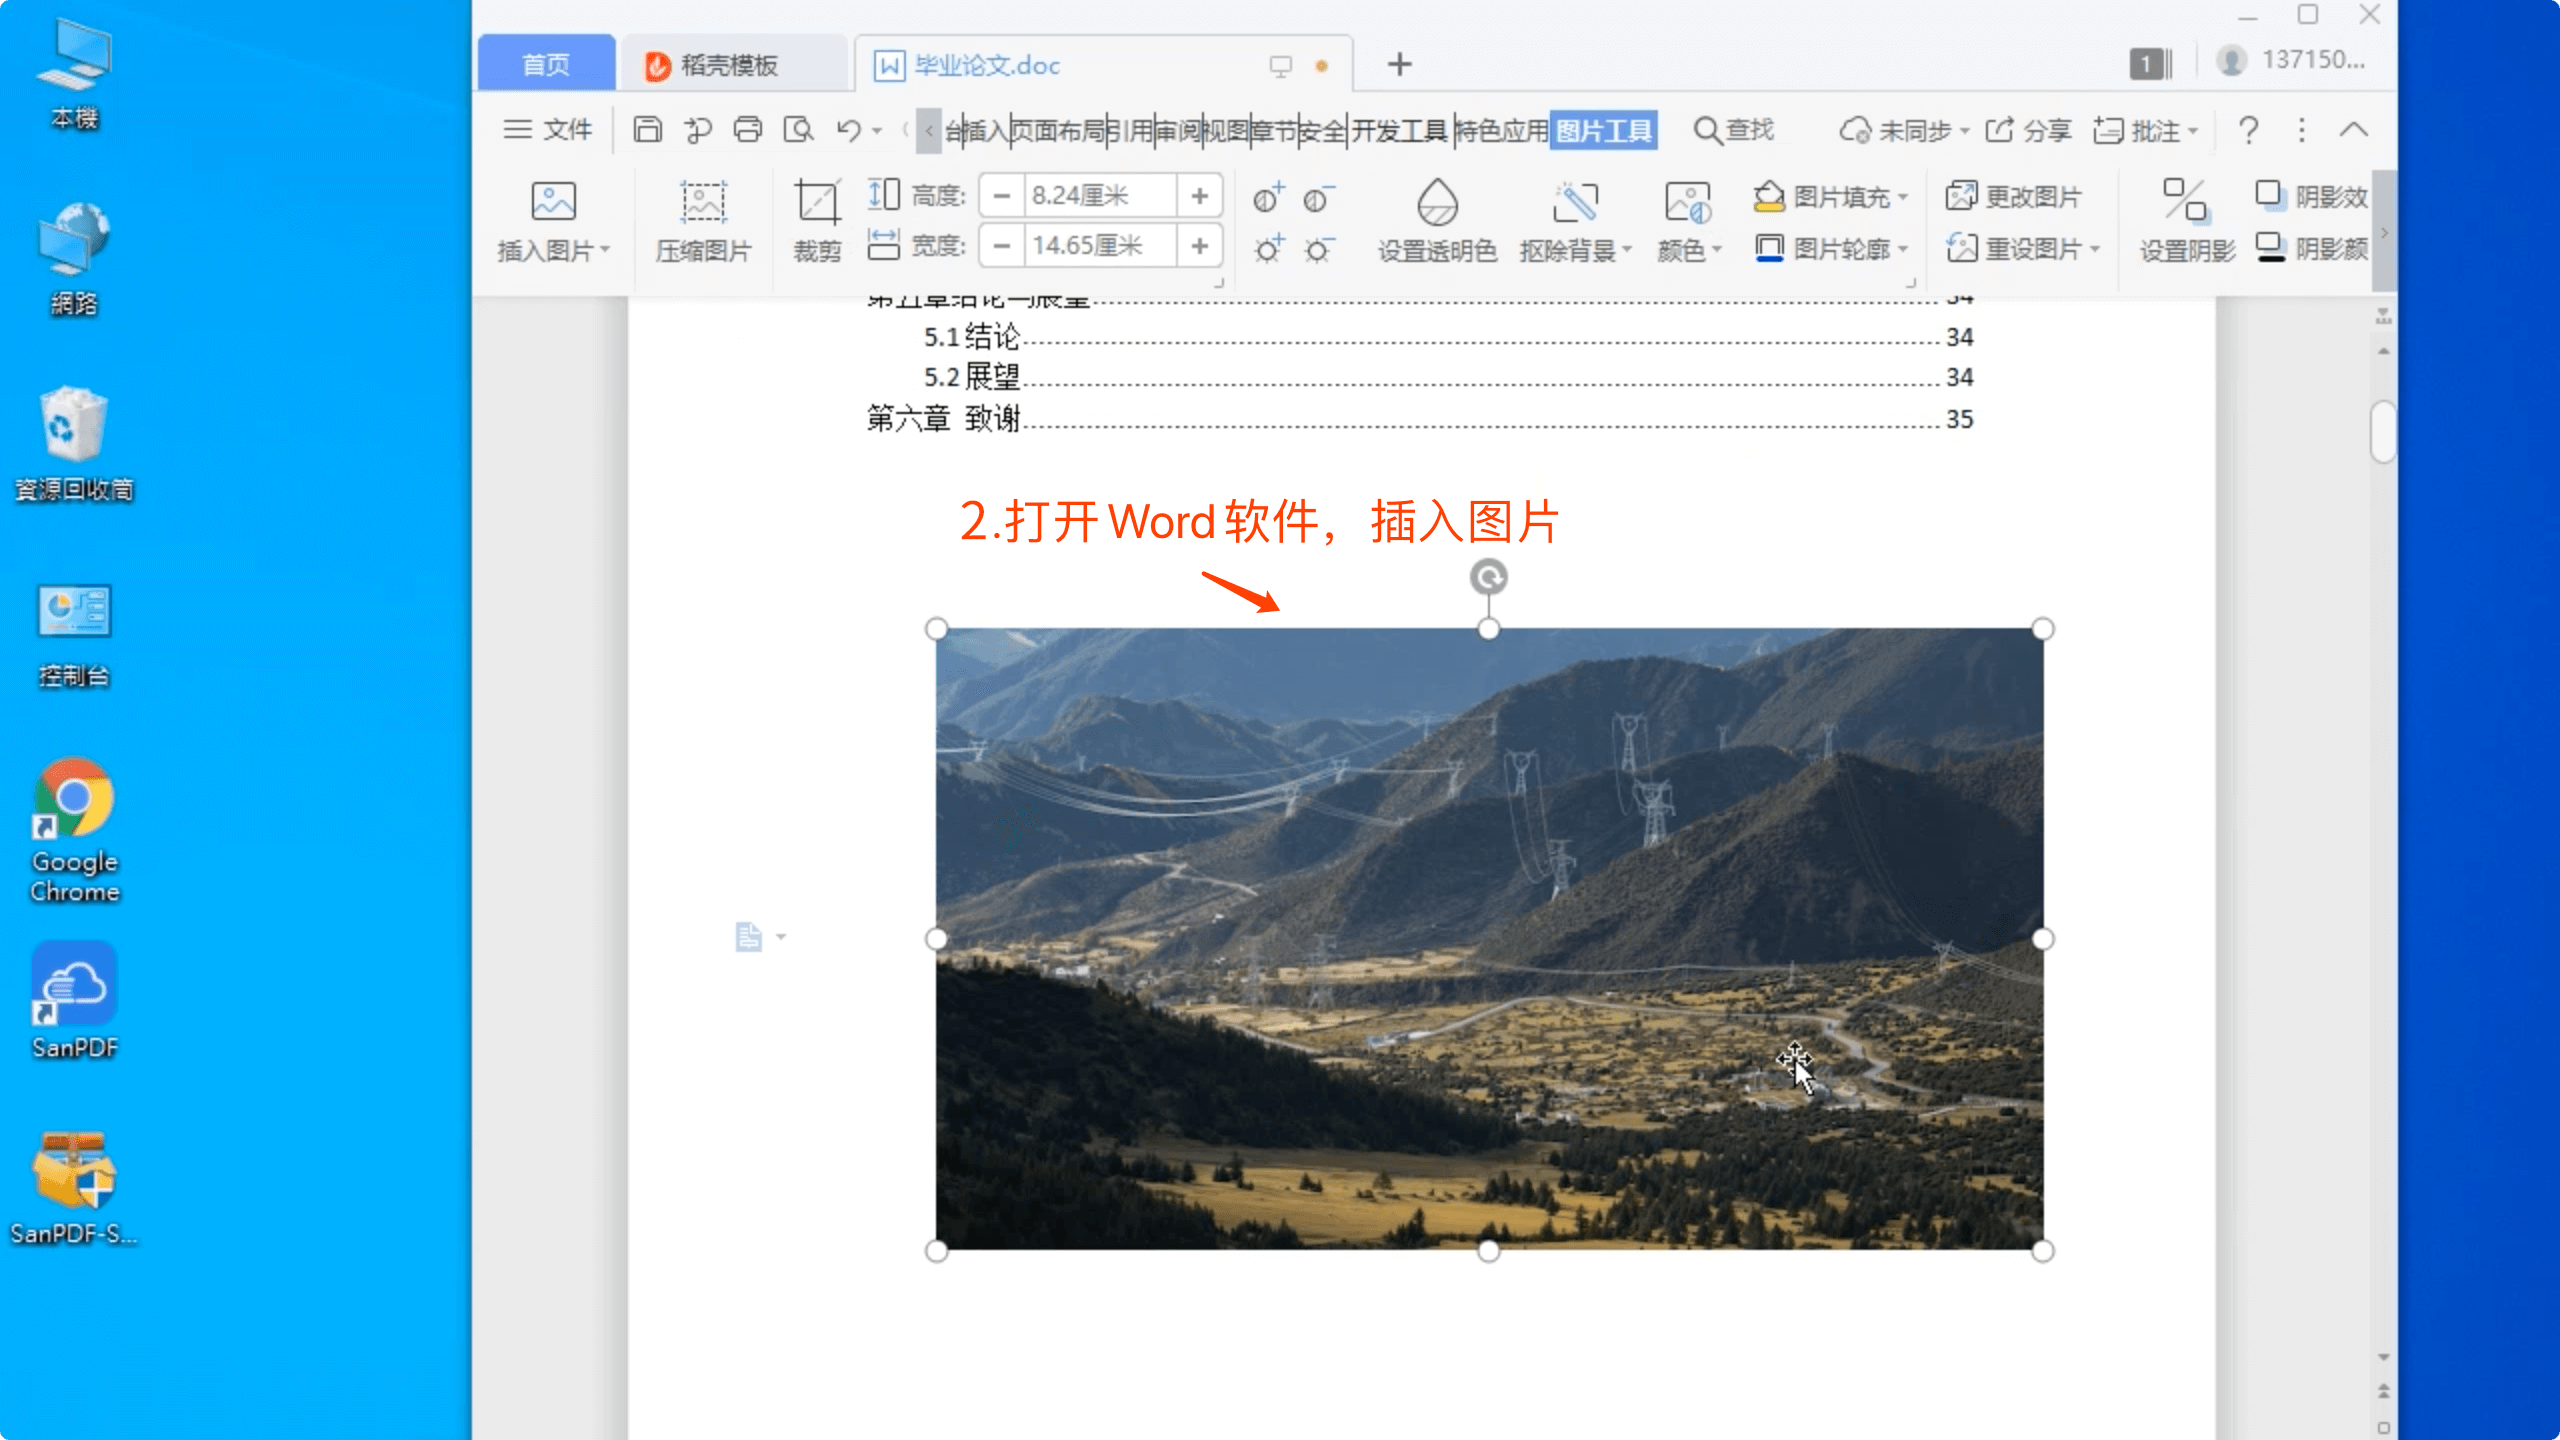Viewport: 2560px width, 1440px height.
Task: Open the 设置阴影 shadow settings tool
Action: click(x=2184, y=220)
